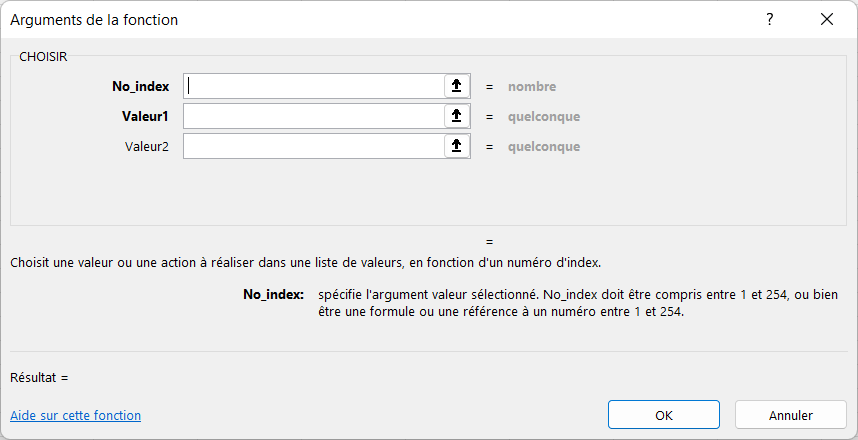Open the Aide sur cette fonction link
Image resolution: width=858 pixels, height=440 pixels.
click(76, 415)
